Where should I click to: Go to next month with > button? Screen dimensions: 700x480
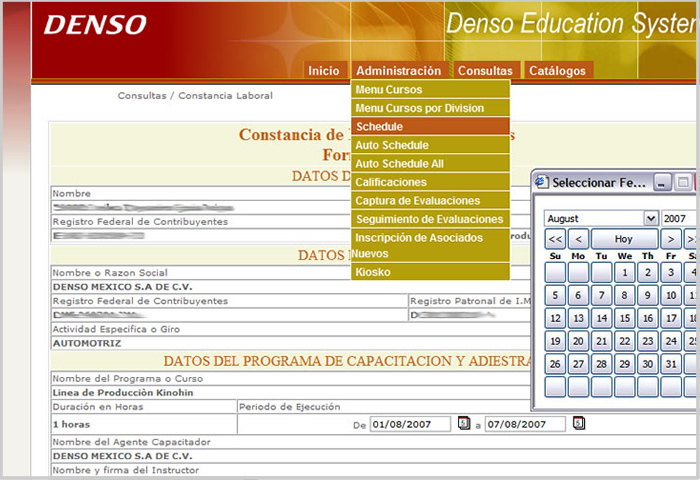click(671, 239)
